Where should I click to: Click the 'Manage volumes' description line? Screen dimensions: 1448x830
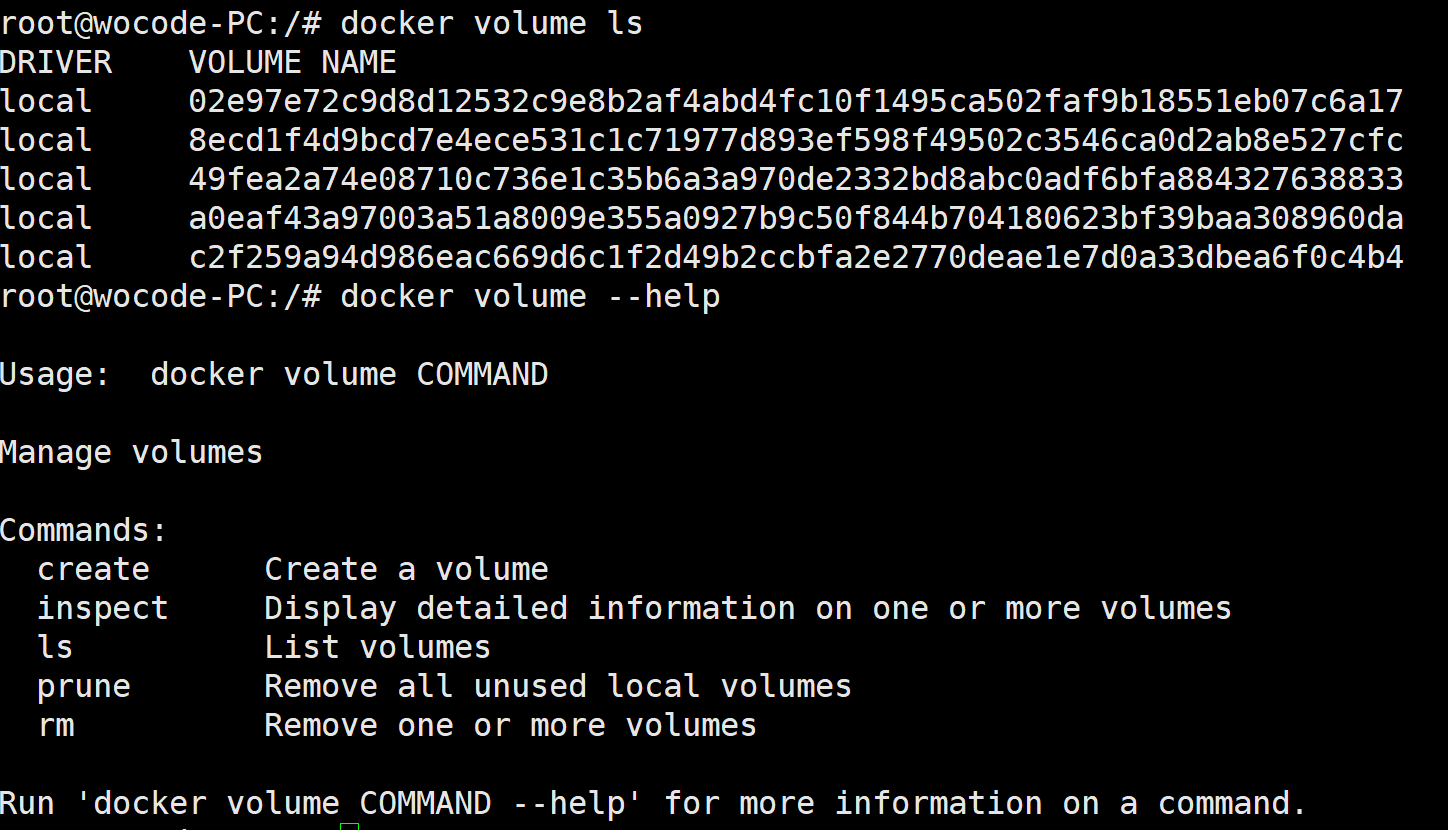131,452
